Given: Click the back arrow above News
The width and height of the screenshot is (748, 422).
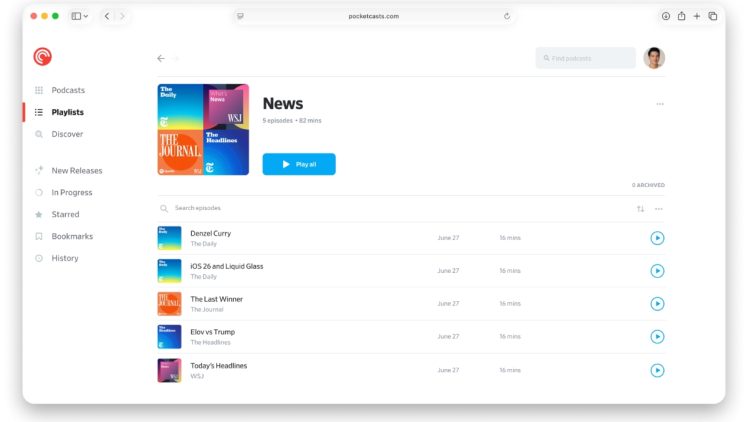Looking at the screenshot, I should (x=160, y=58).
